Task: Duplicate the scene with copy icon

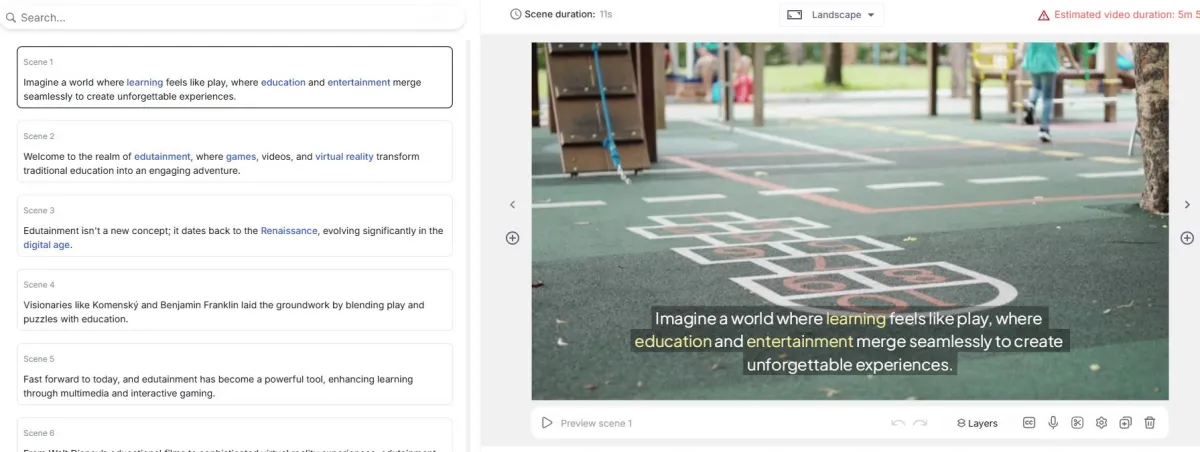Action: [1125, 423]
